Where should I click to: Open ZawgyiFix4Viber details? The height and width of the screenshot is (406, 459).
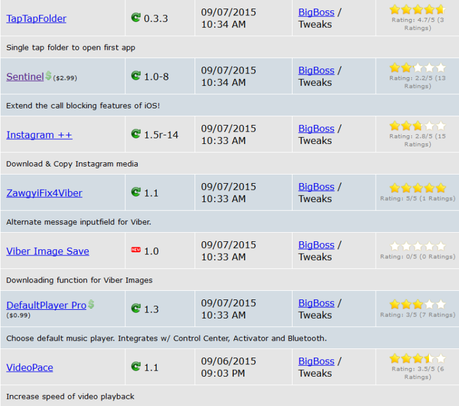44,193
